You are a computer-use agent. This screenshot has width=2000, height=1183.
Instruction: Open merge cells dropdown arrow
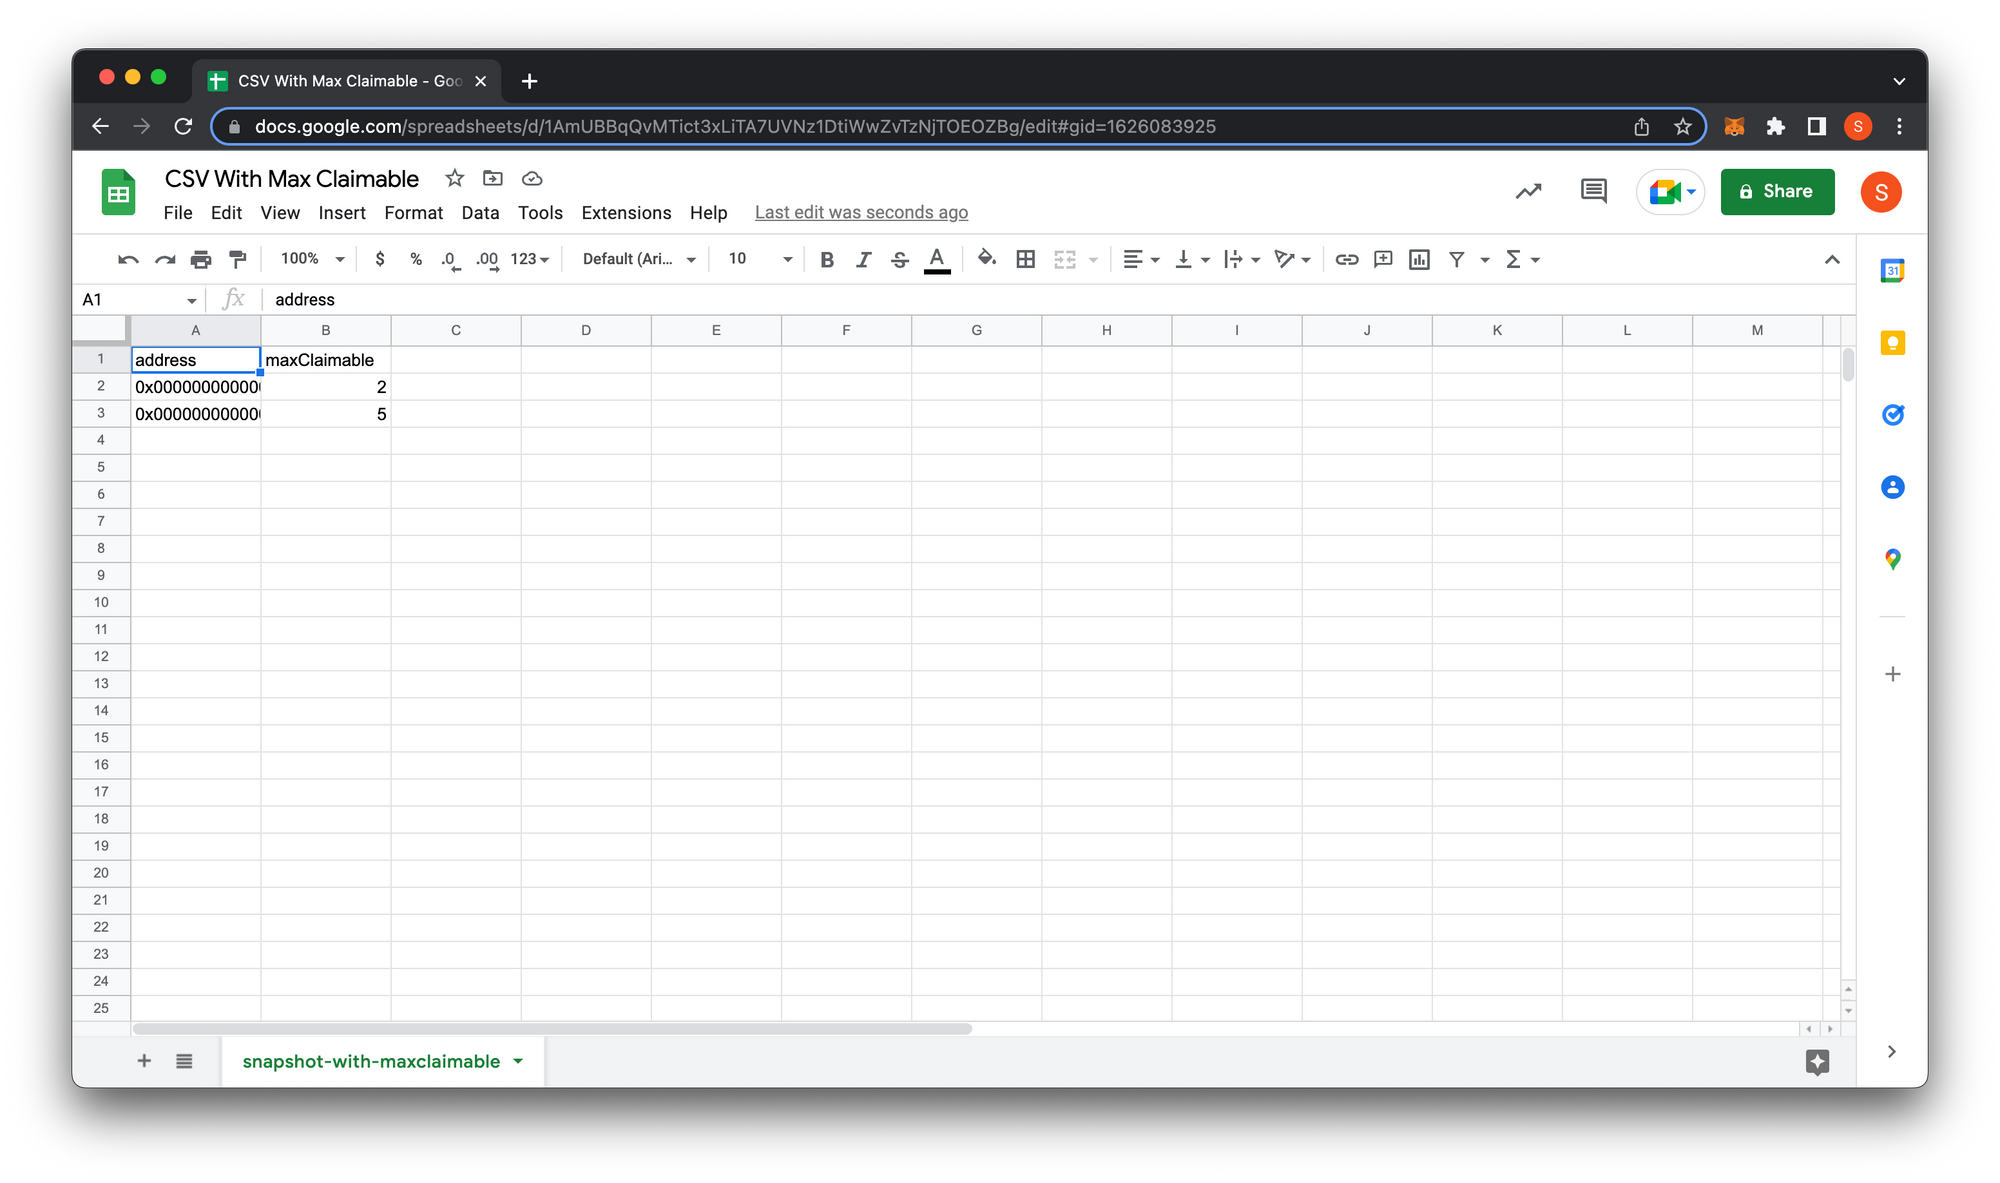(1093, 260)
